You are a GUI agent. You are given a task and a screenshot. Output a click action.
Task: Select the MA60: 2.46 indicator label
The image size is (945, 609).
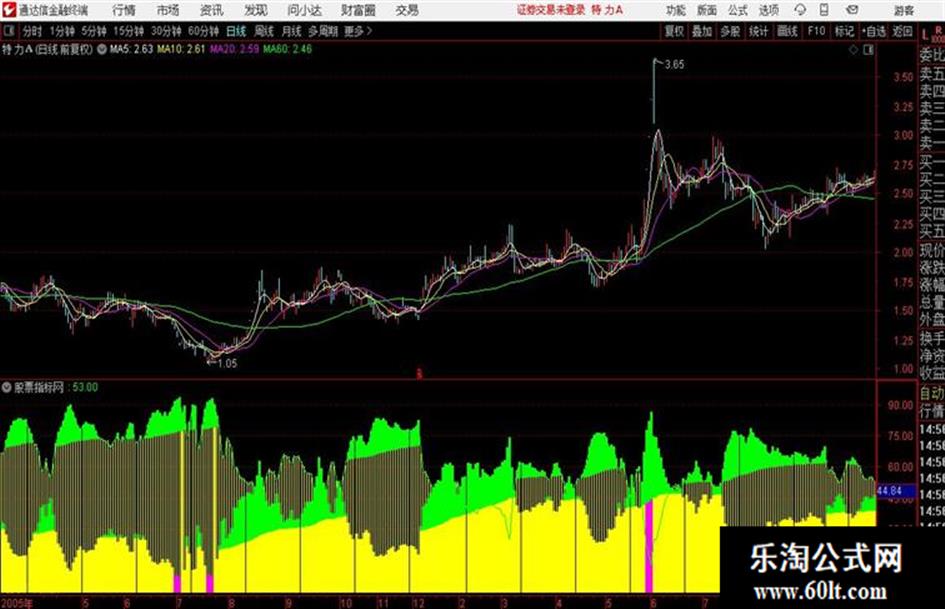tap(287, 49)
